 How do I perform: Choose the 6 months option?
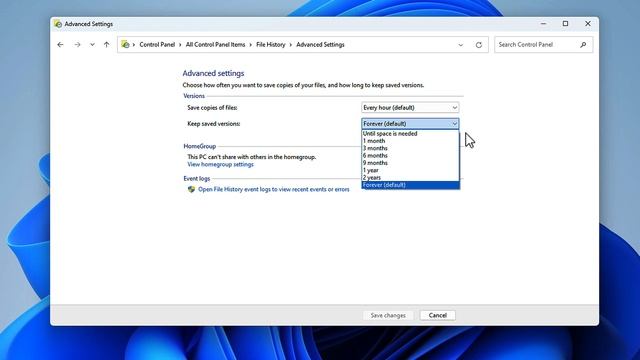pos(410,156)
